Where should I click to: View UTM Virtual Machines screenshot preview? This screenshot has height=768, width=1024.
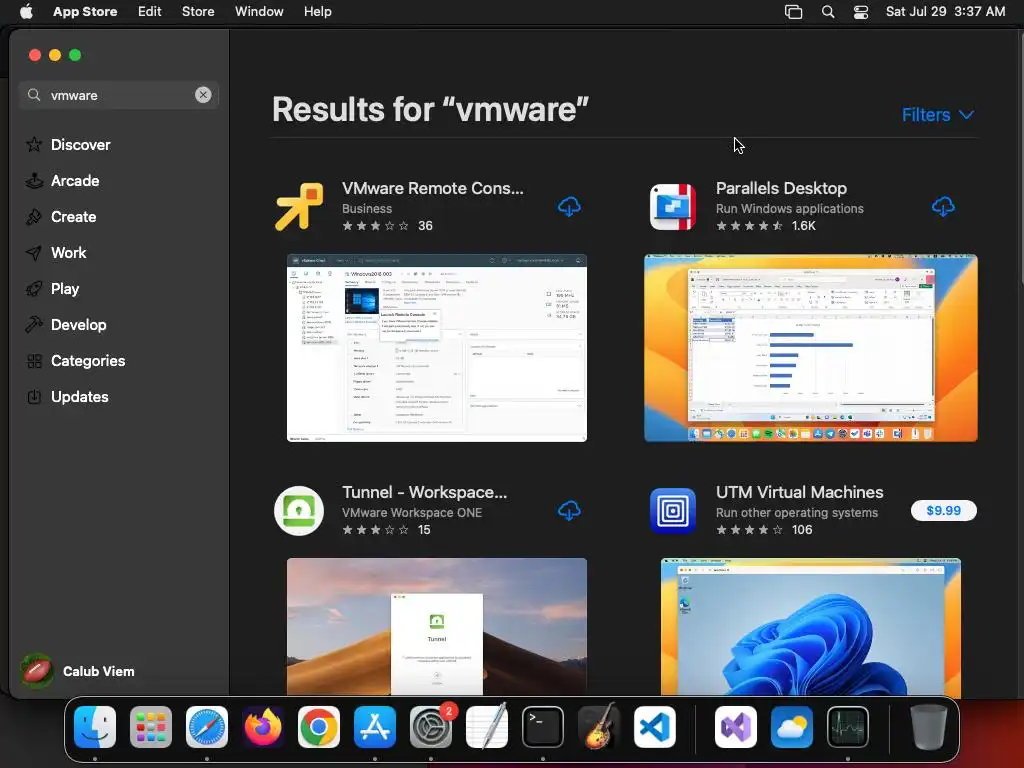tap(810, 626)
